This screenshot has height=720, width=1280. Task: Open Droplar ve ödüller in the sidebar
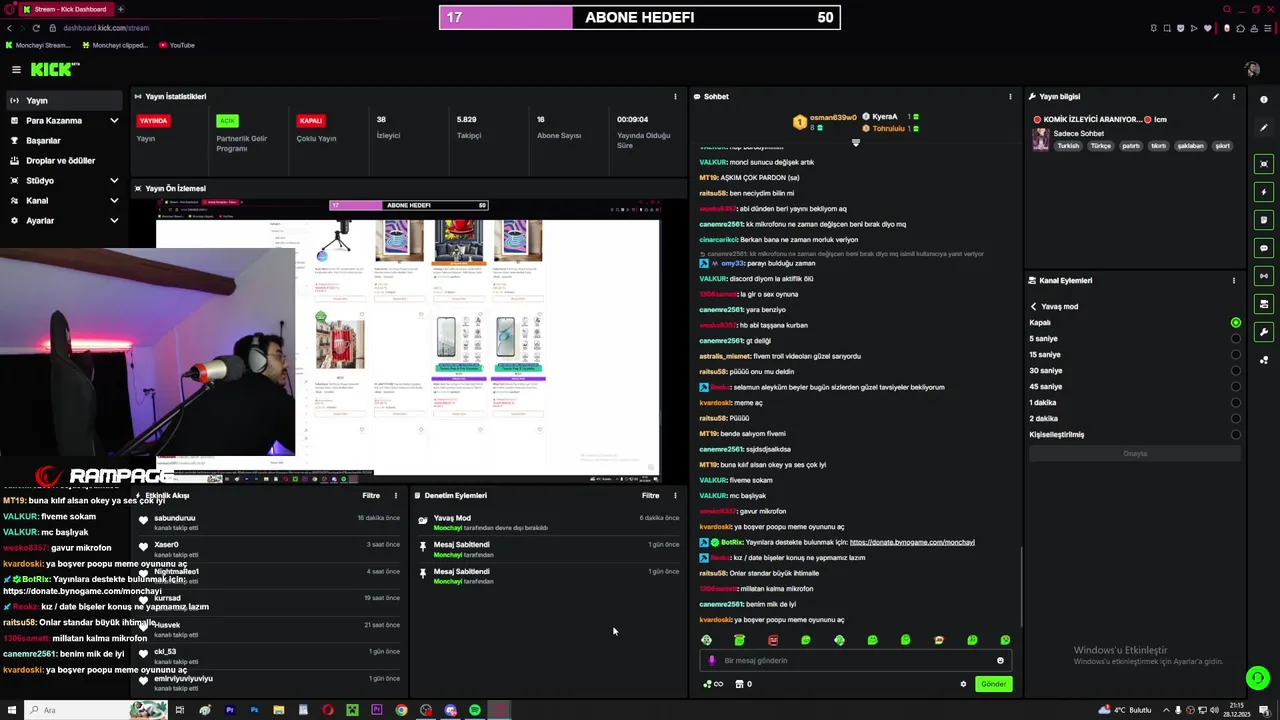tap(64, 161)
